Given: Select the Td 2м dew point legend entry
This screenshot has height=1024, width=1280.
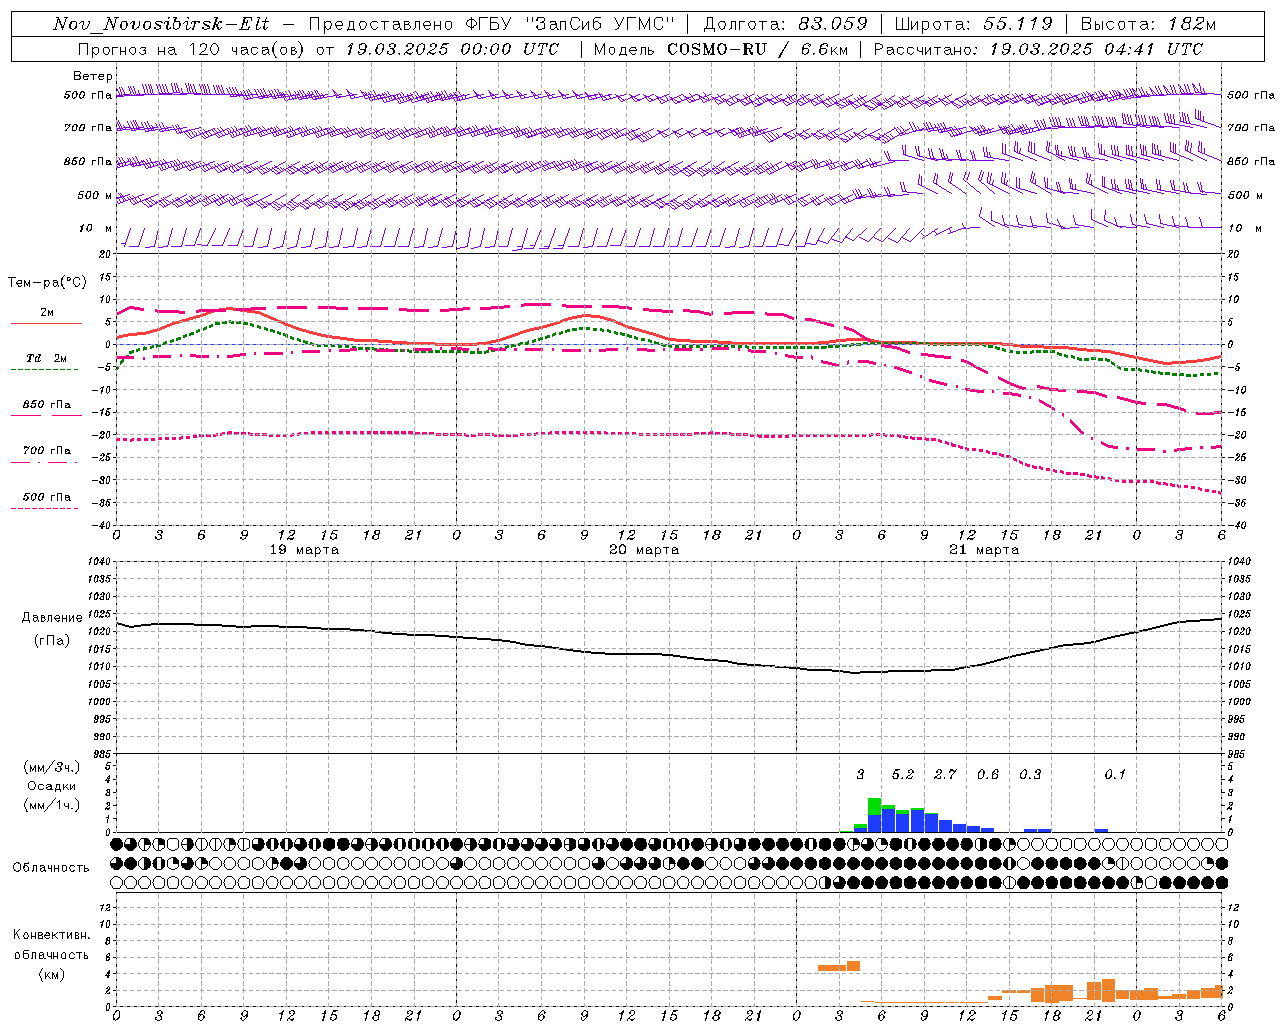Looking at the screenshot, I should point(47,358).
